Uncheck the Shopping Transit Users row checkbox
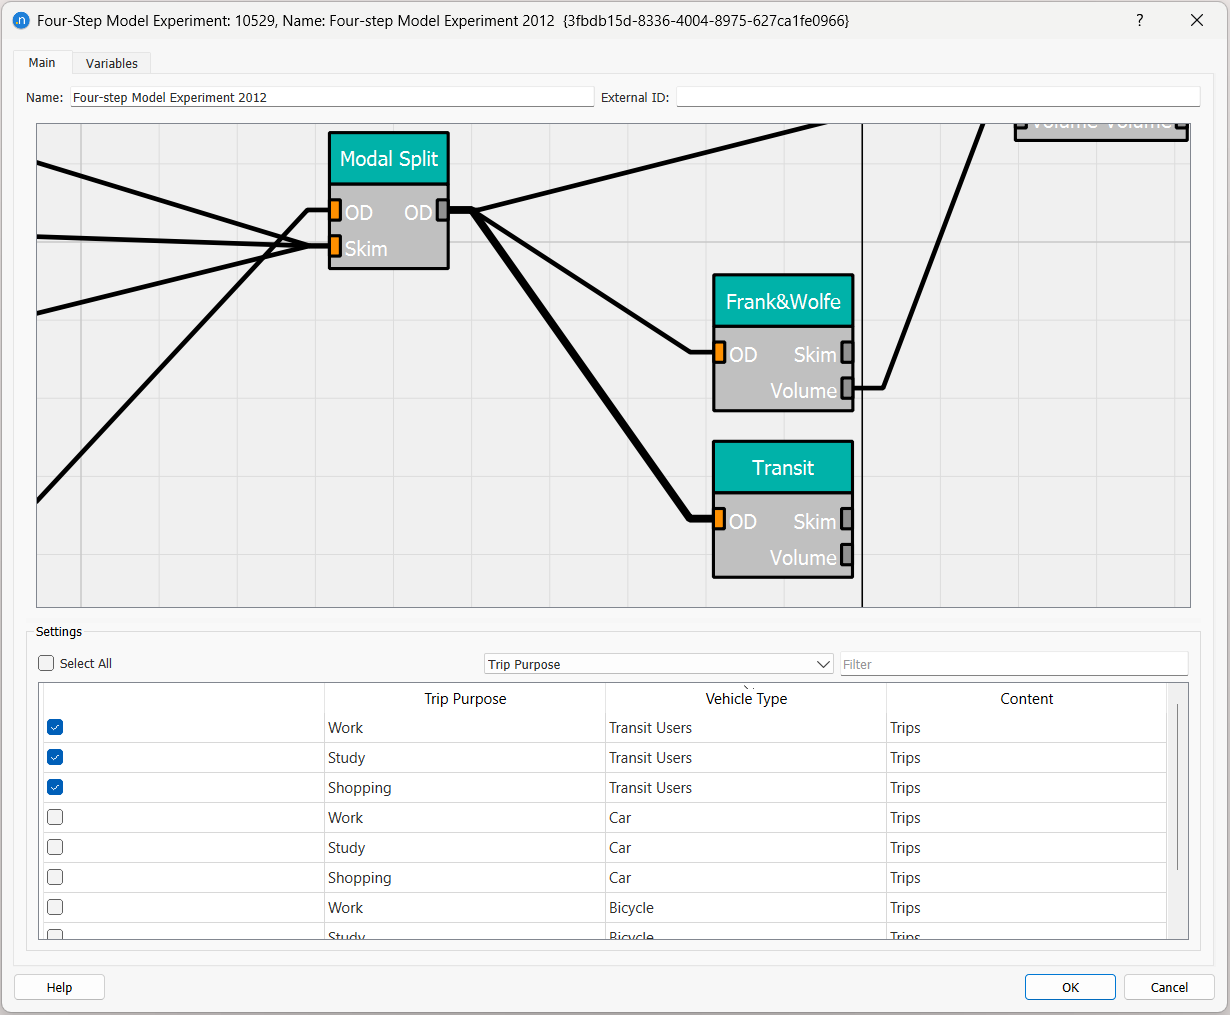 (55, 788)
